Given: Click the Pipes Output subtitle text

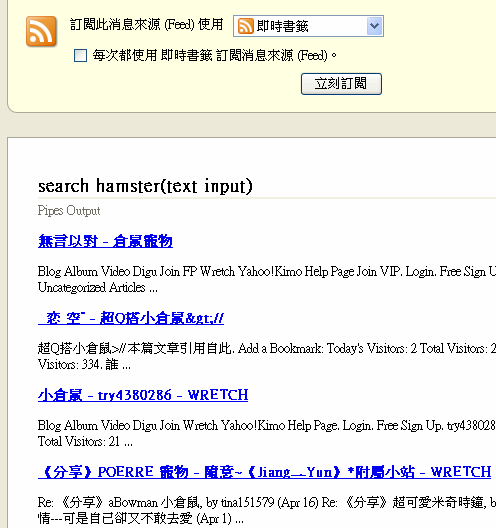Looking at the screenshot, I should 69,211.
